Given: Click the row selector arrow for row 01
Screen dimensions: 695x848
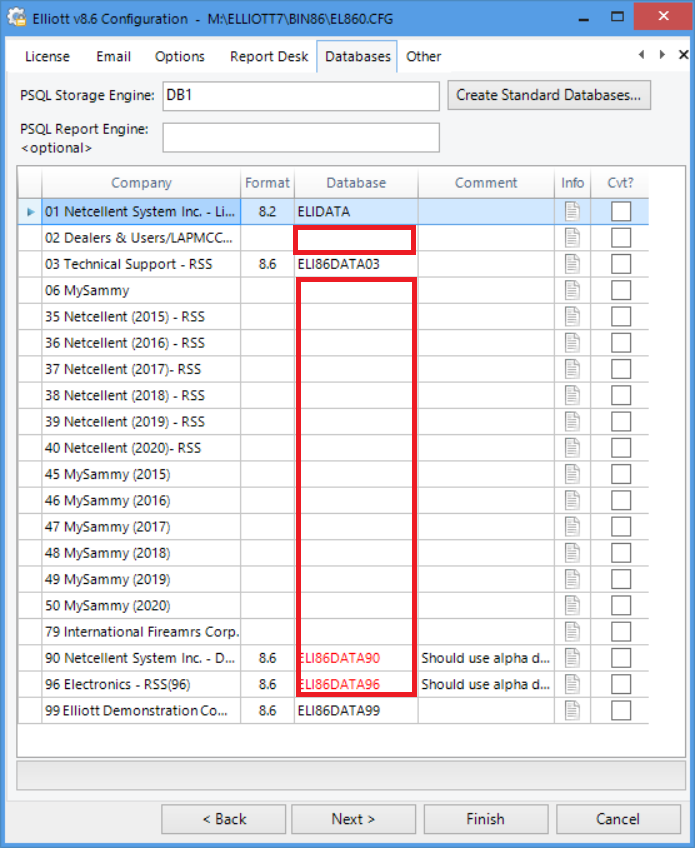Looking at the screenshot, I should [30, 211].
